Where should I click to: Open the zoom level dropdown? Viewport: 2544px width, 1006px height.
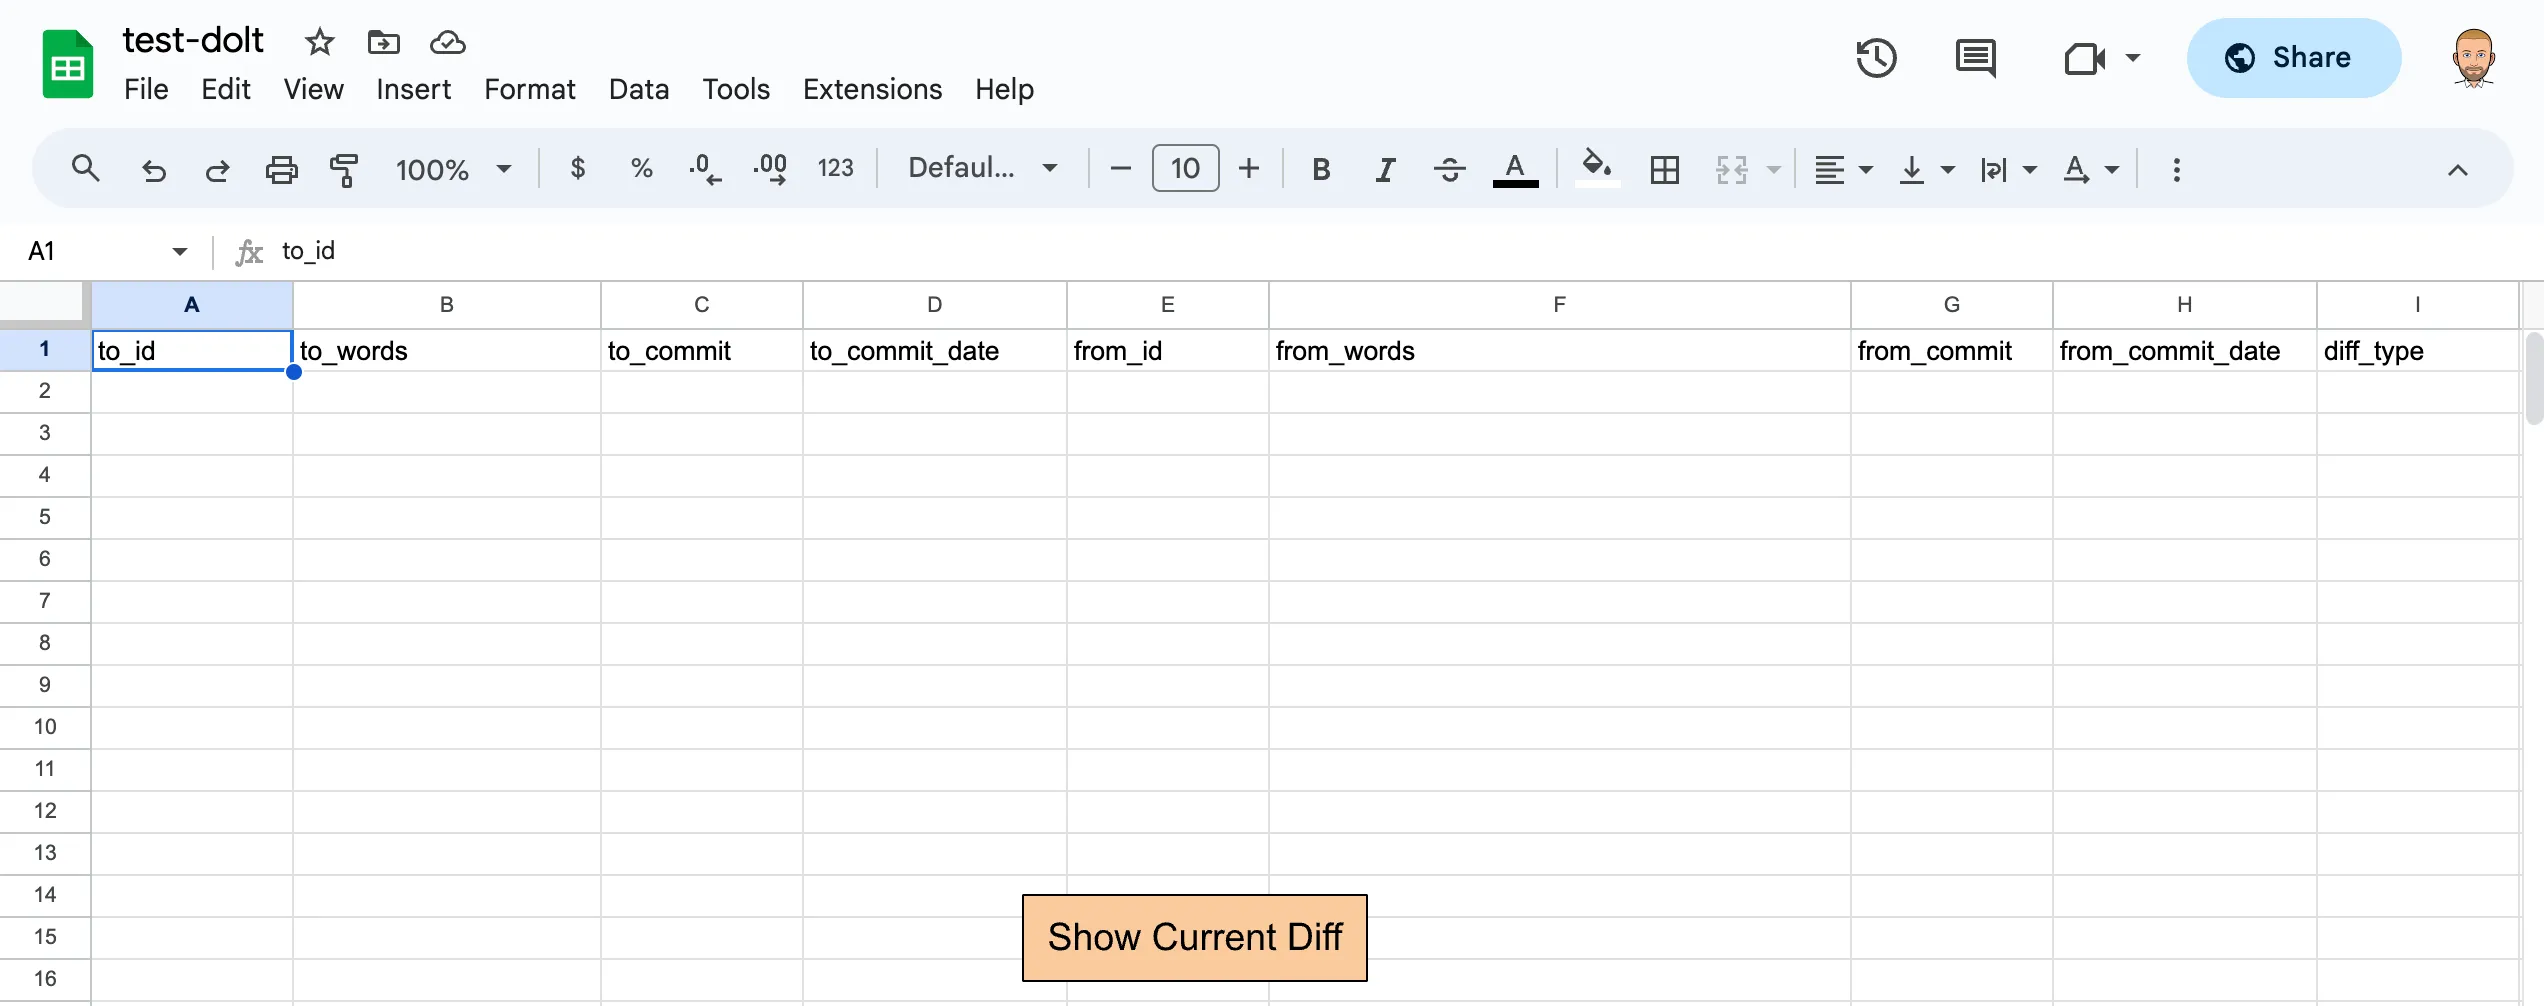[453, 169]
